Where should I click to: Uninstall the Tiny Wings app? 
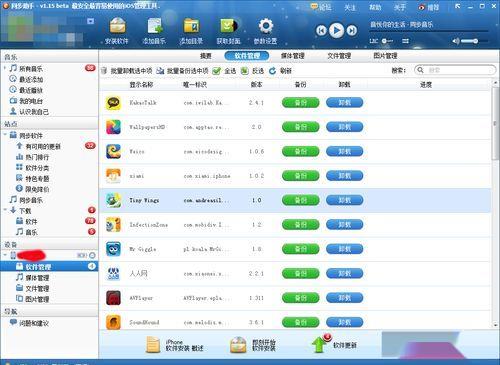pos(345,200)
